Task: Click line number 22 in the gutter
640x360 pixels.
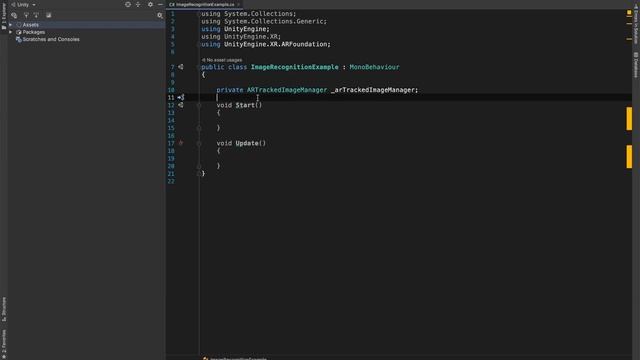Action: pos(171,181)
